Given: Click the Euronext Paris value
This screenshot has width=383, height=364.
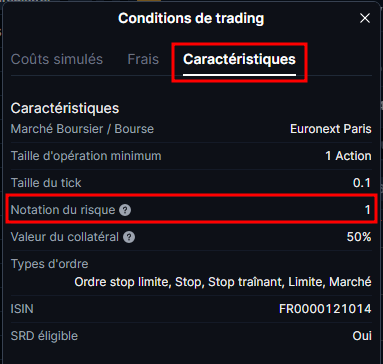Looking at the screenshot, I should click(x=331, y=129).
